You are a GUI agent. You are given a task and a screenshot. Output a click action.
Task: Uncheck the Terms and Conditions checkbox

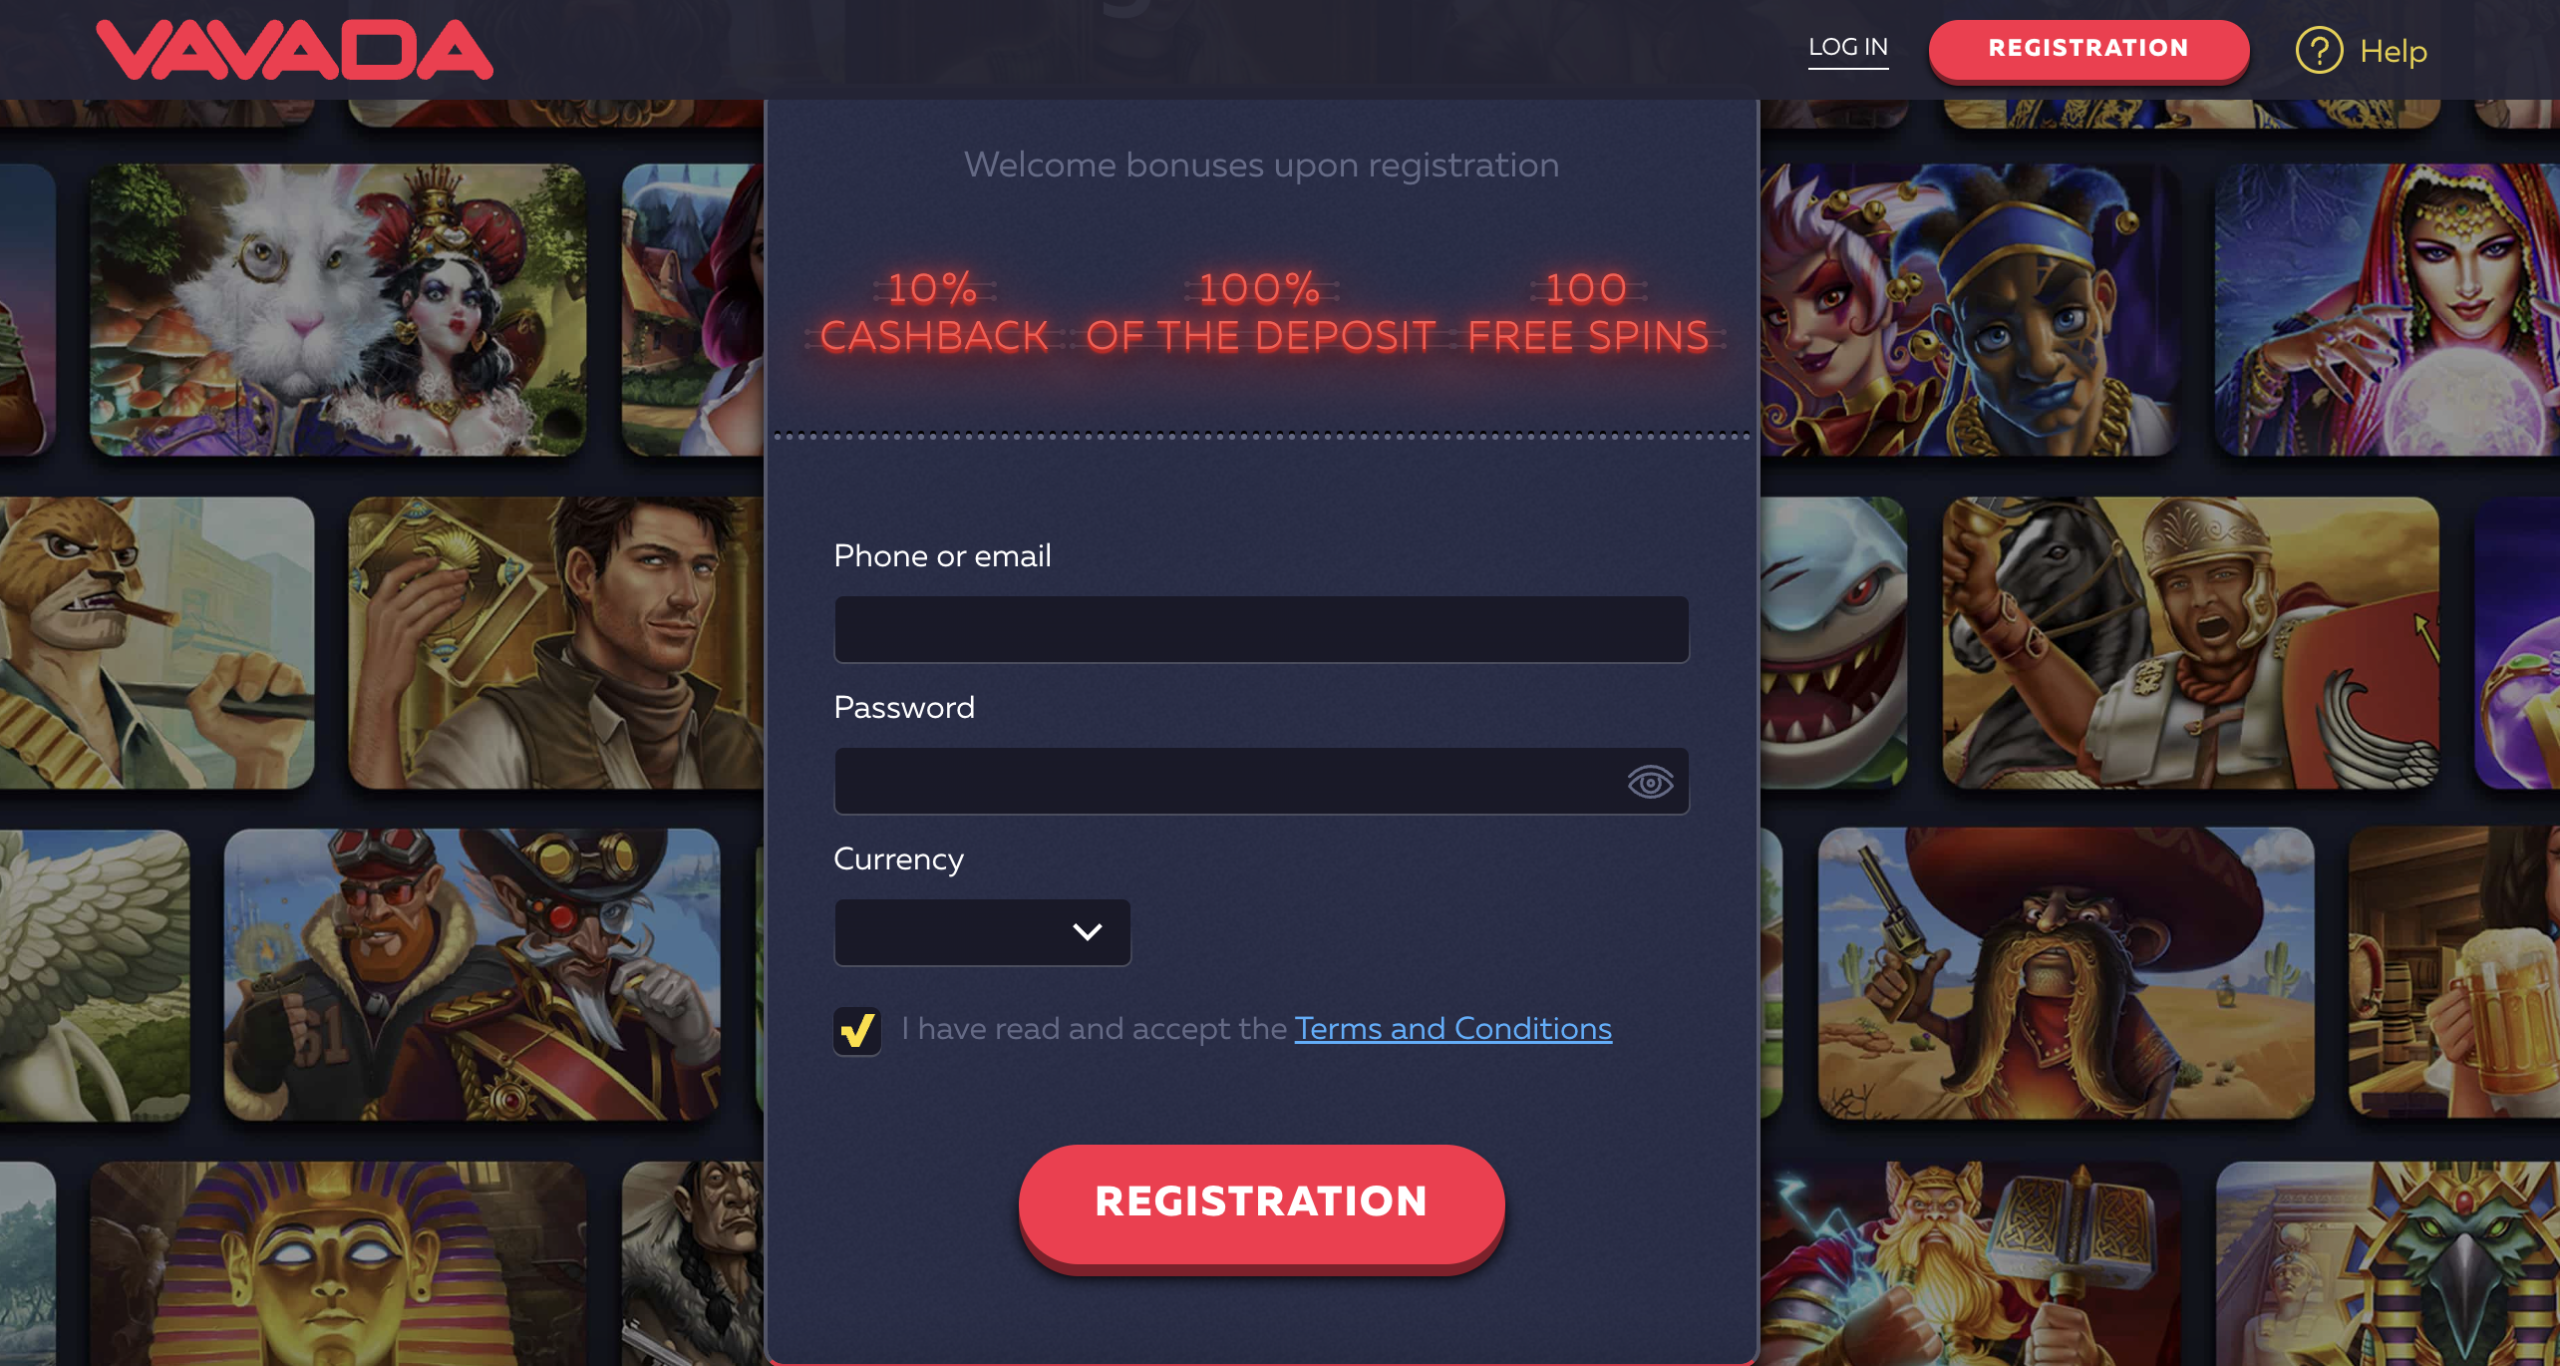click(x=857, y=1030)
